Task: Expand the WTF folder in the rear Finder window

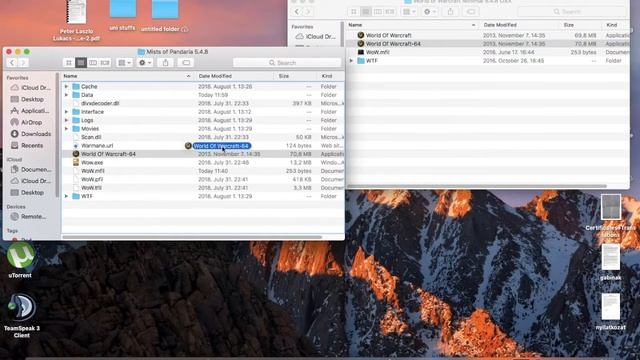Action: 351,60
